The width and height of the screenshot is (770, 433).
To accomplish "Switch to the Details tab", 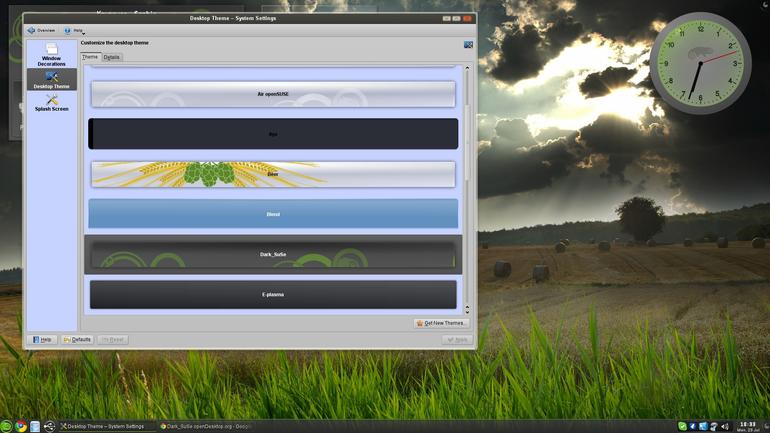I will [x=111, y=57].
